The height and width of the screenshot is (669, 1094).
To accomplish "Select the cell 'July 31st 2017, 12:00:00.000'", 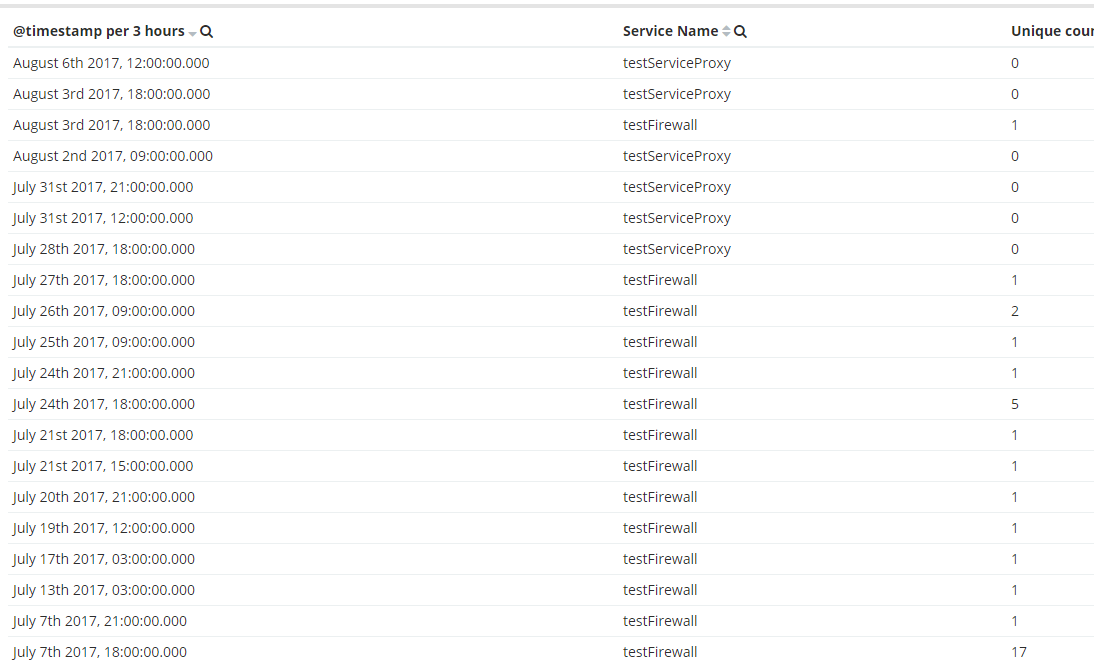I will (103, 218).
